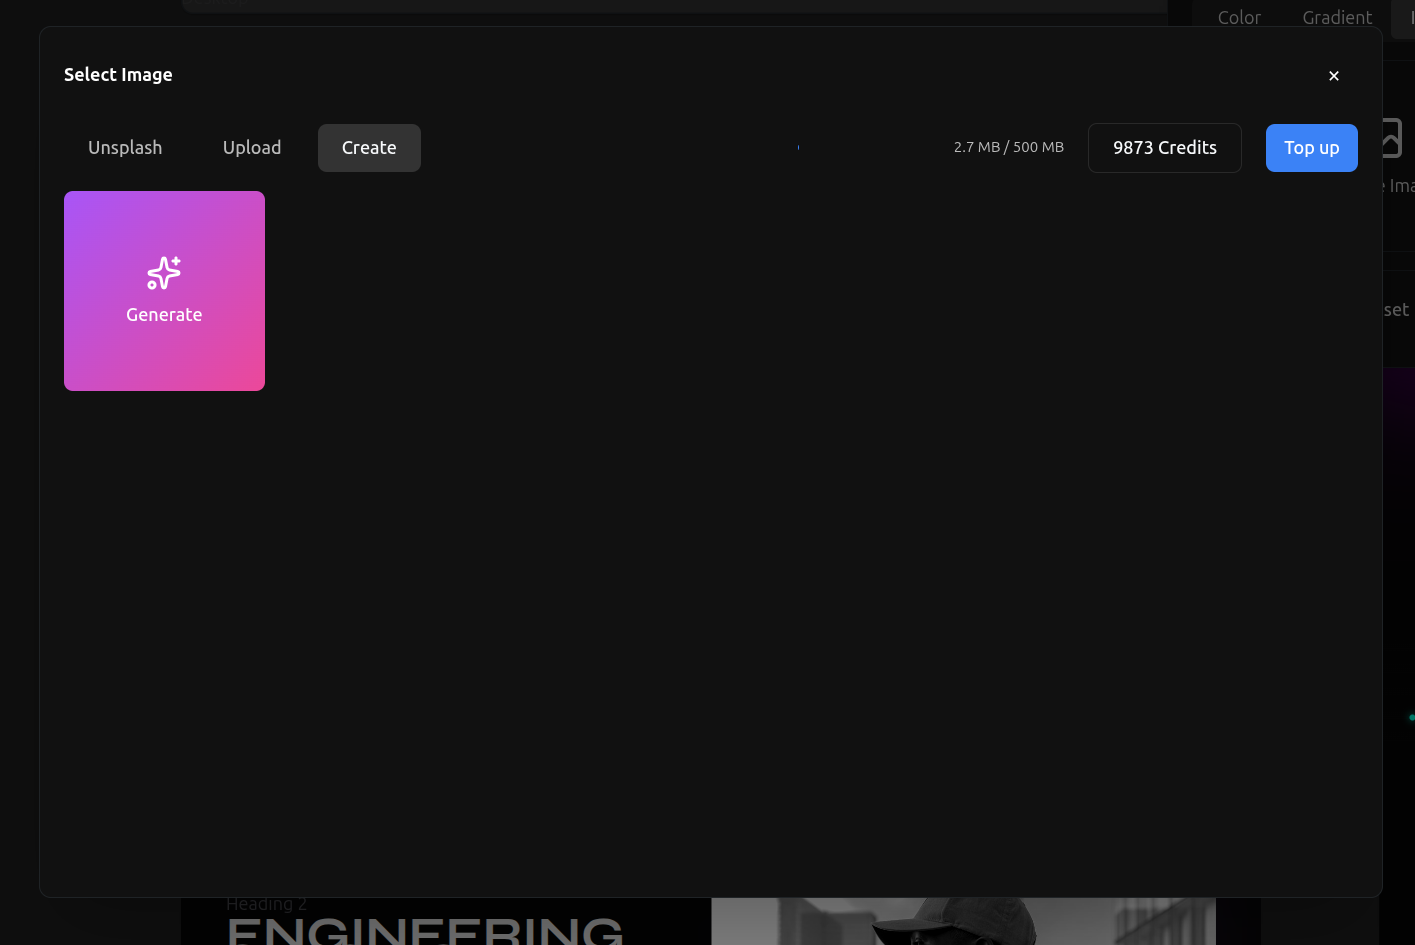The image size is (1415, 945).
Task: Click the partially visible image icon at right
Action: click(x=1393, y=138)
